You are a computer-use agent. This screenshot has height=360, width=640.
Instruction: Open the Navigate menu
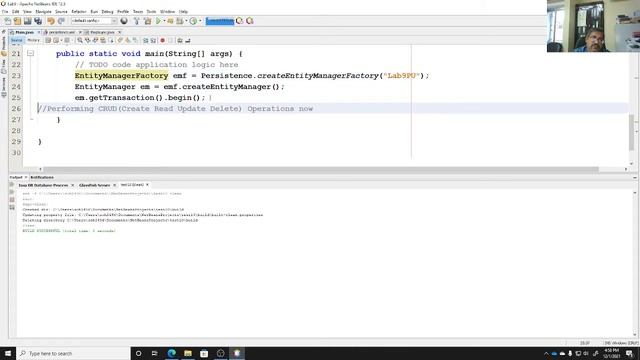(x=43, y=11)
